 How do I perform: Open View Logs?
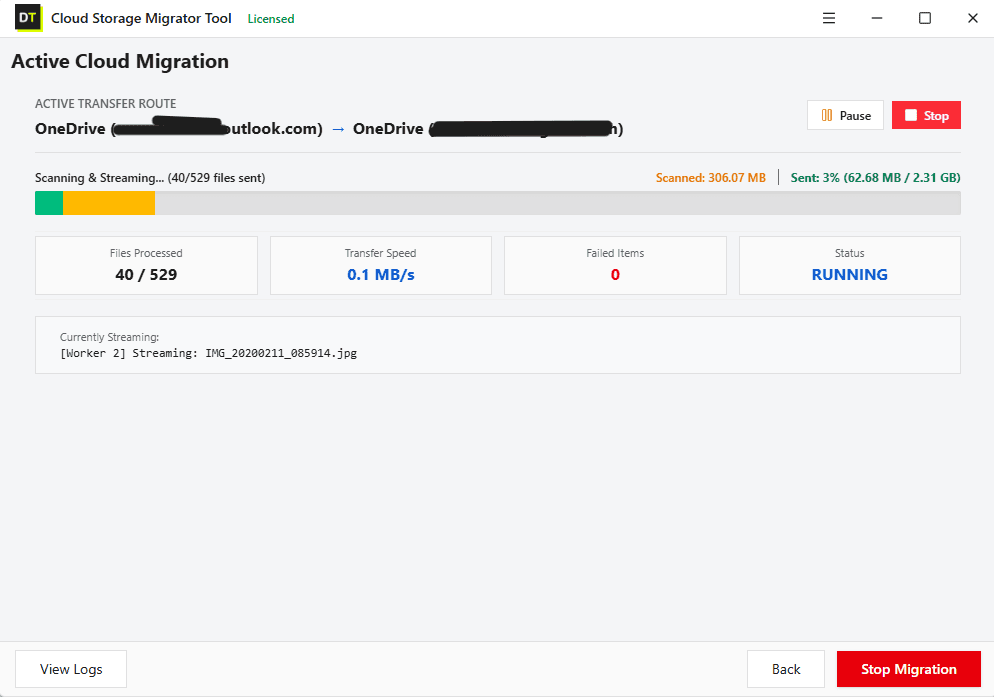[71, 669]
